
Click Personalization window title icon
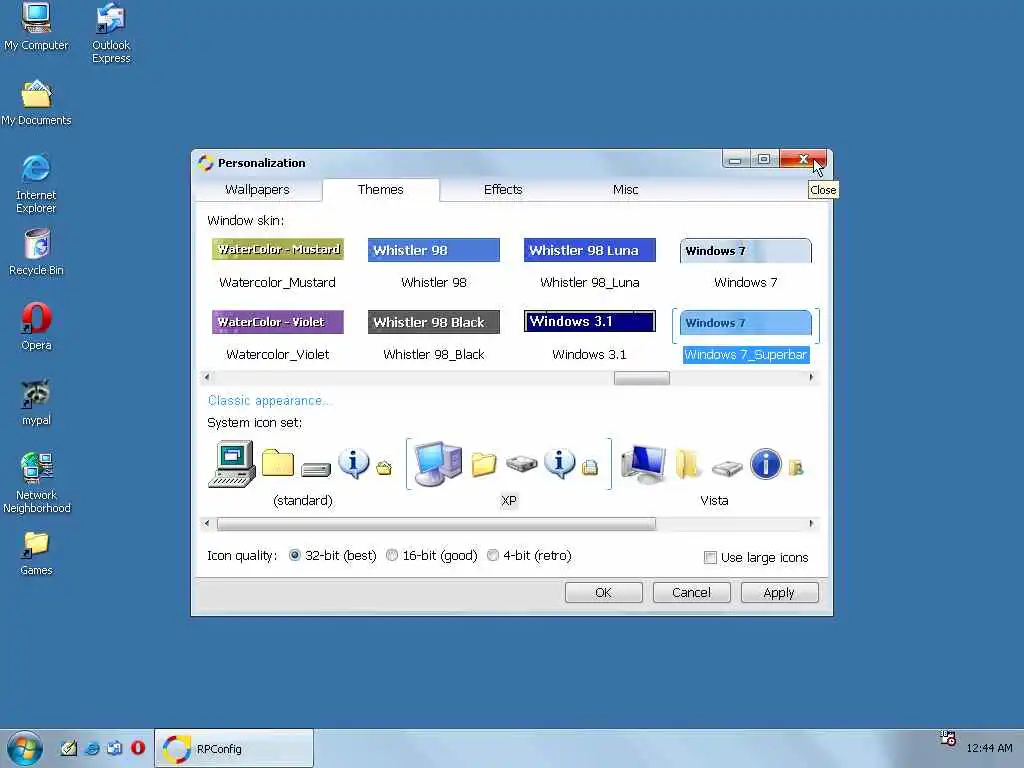[206, 163]
